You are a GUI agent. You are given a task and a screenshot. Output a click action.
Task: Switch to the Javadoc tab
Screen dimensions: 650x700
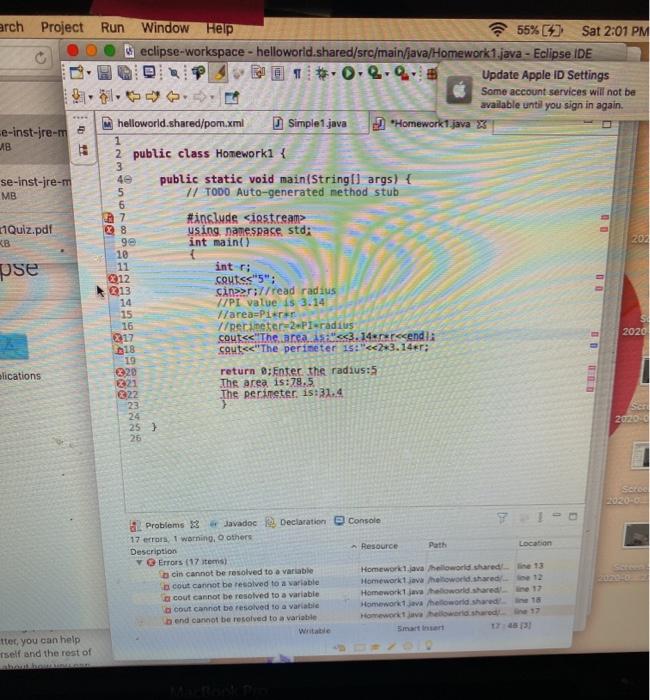(x=234, y=523)
